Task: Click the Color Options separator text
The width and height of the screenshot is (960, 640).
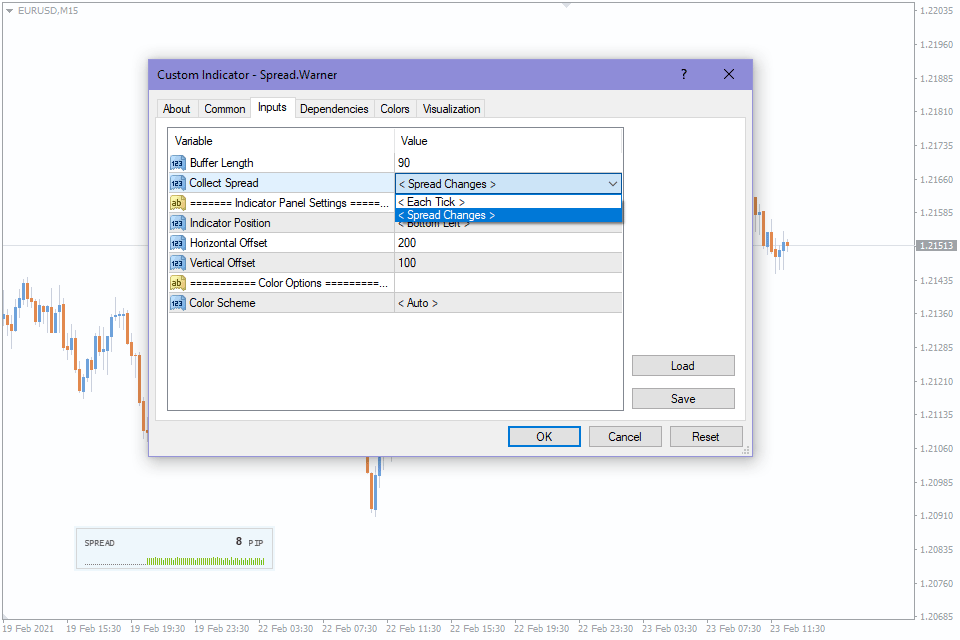Action: [x=289, y=283]
